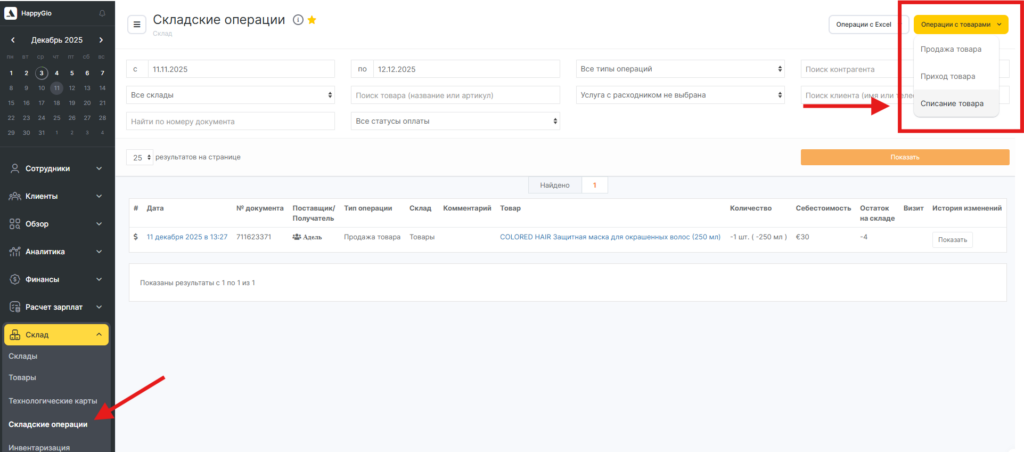The height and width of the screenshot is (452, 1024).
Task: Click the notification bell icon
Action: point(102,13)
